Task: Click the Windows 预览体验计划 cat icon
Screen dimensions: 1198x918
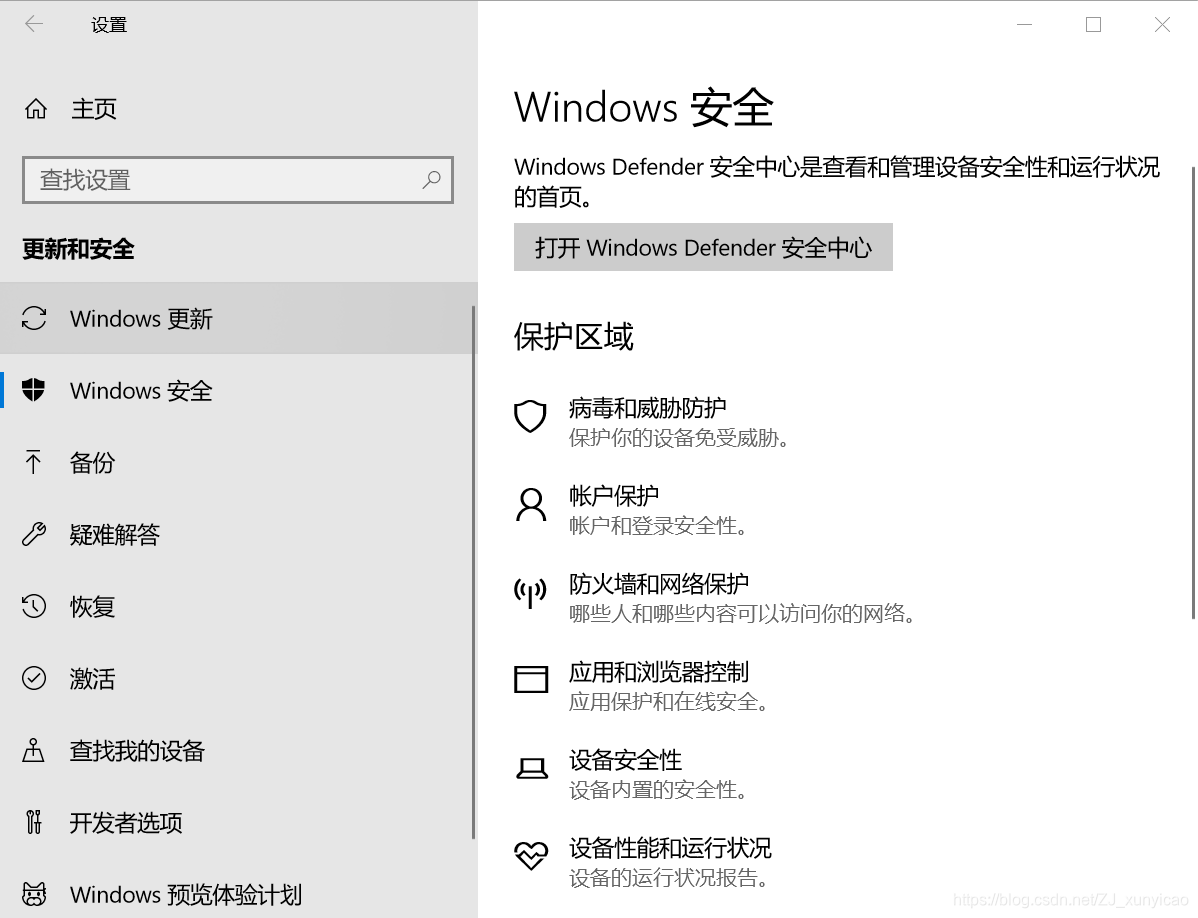Action: pyautogui.click(x=34, y=894)
